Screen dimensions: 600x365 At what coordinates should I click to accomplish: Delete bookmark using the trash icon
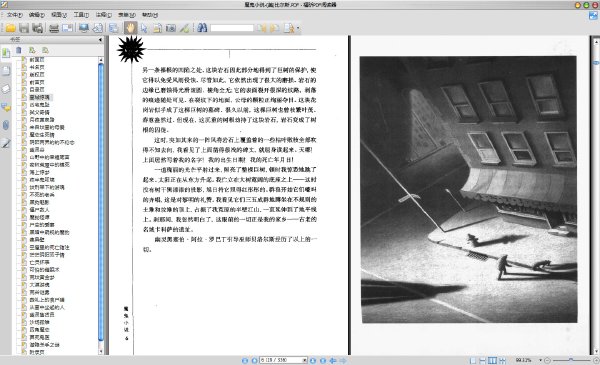point(19,50)
